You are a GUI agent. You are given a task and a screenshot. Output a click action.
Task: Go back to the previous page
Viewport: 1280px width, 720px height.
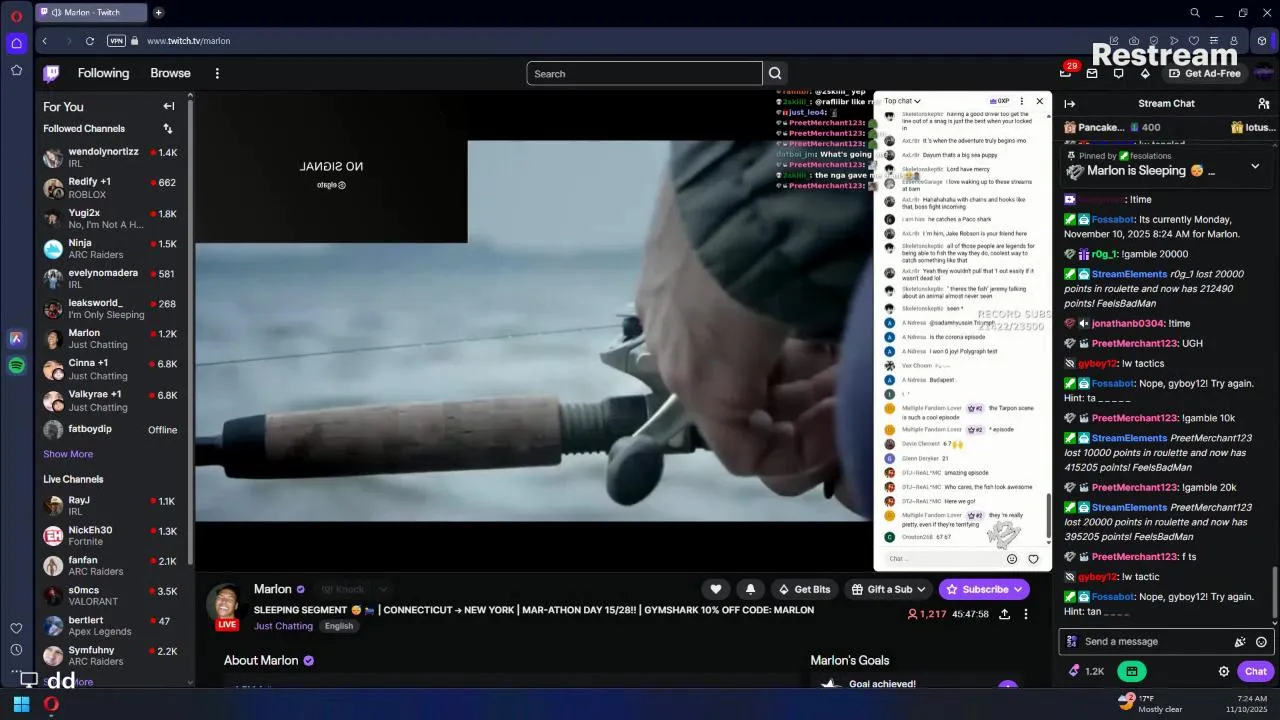(x=45, y=41)
